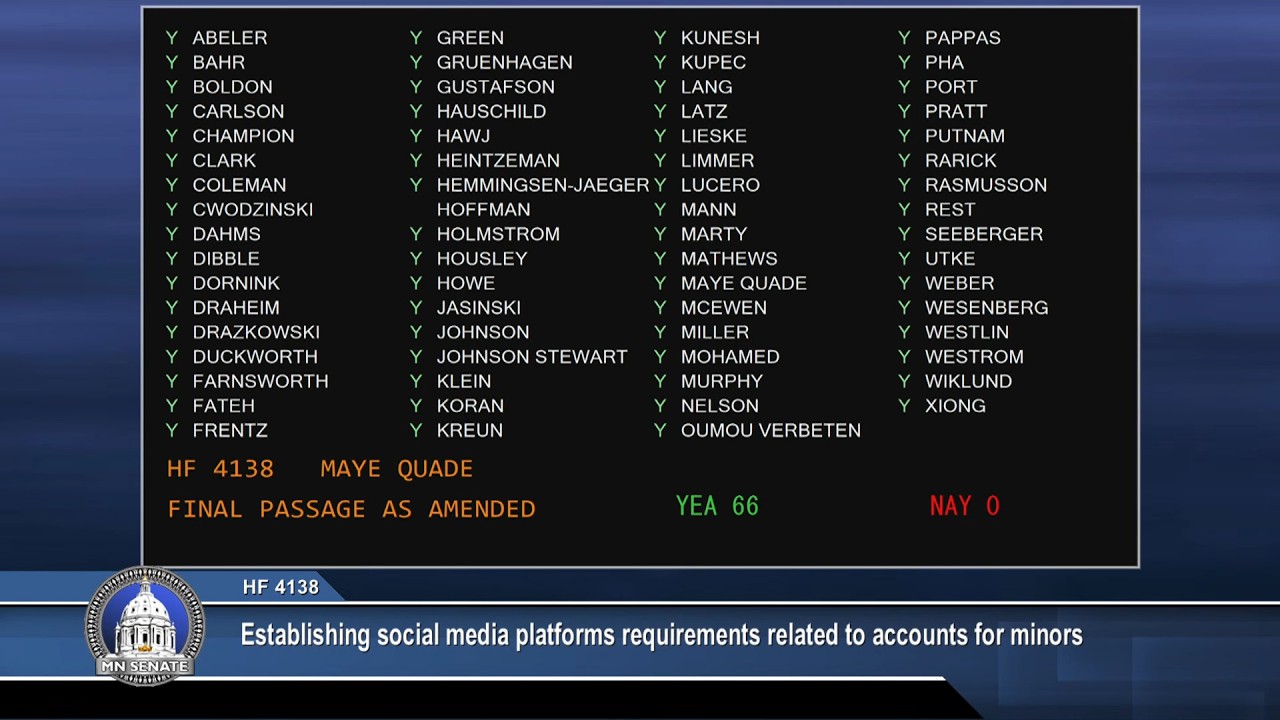This screenshot has width=1280, height=720.
Task: Click the name MOHAMED
Action: pos(731,356)
